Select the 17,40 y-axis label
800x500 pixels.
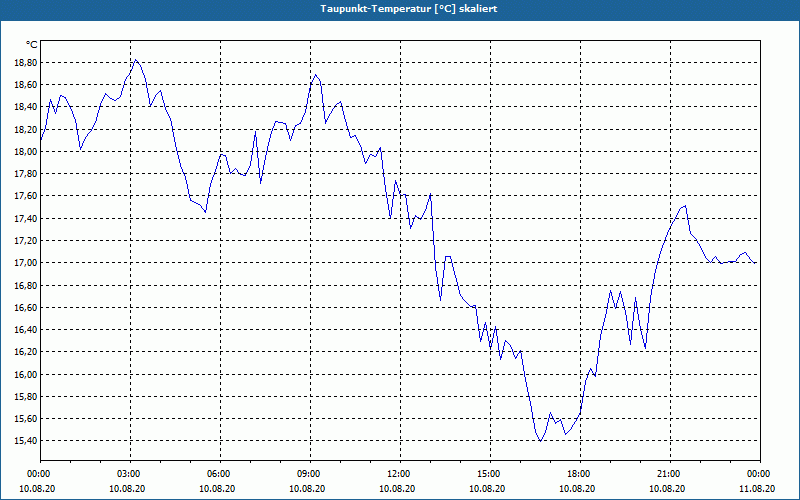(25, 218)
